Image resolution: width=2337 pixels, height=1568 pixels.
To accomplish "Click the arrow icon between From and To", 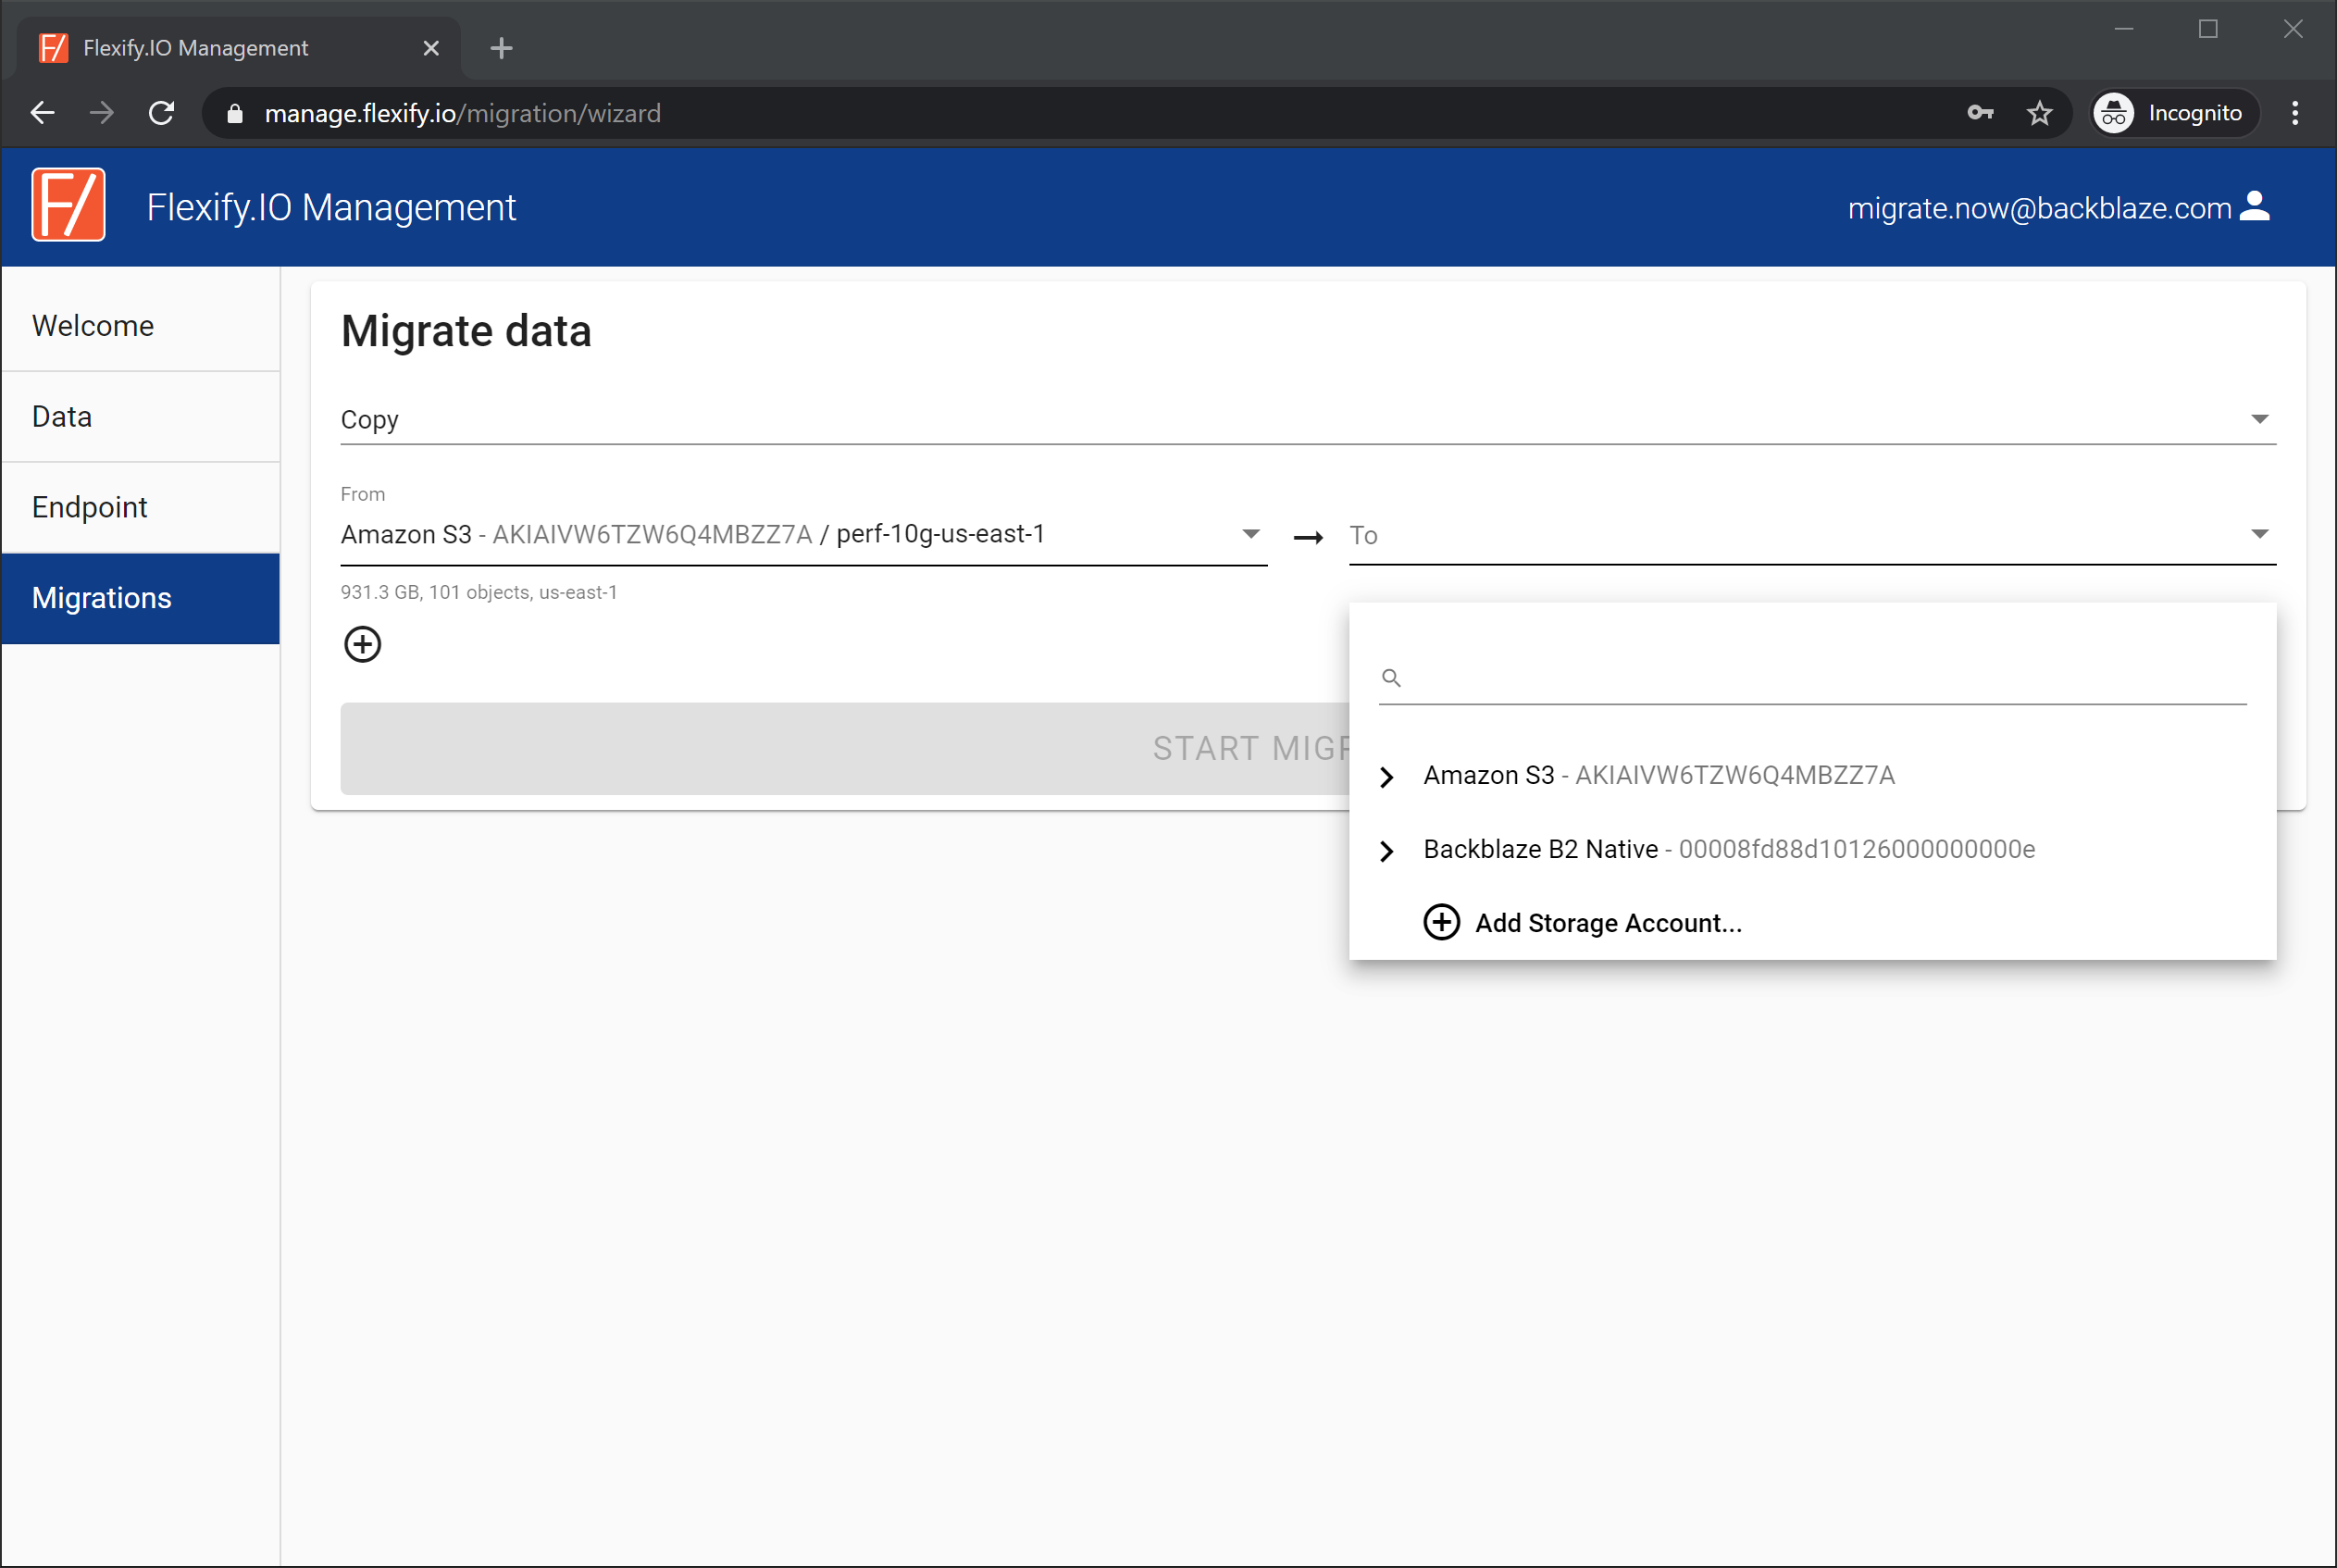I will pos(1307,536).
